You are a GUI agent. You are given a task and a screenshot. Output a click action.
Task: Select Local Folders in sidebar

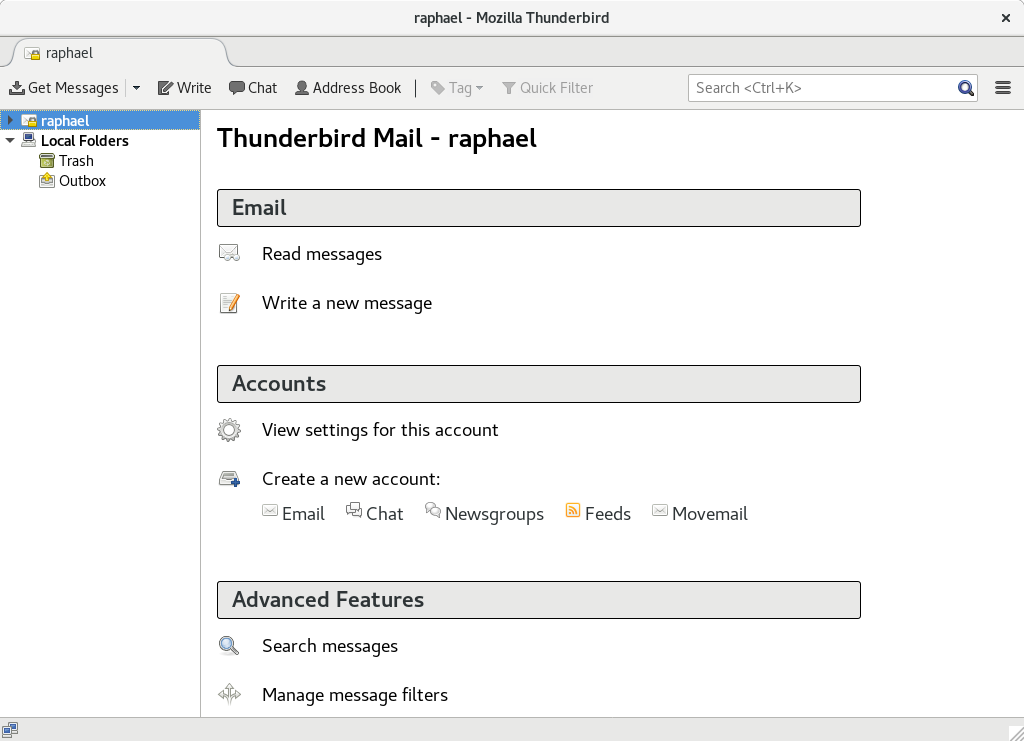(84, 140)
